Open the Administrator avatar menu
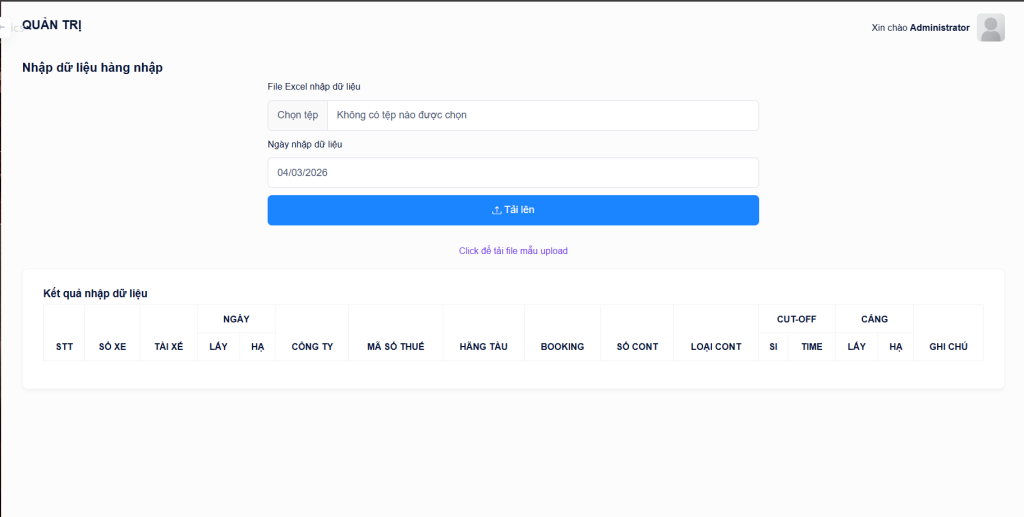 pos(990,28)
